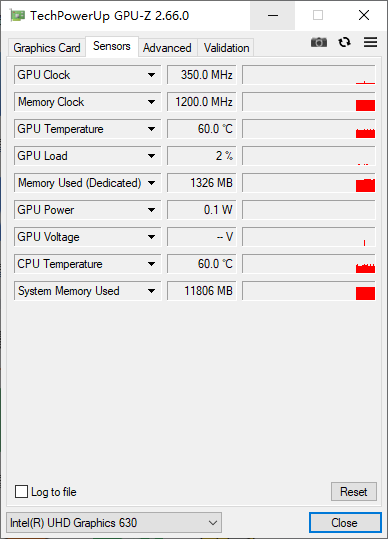
Task: Open the Memory Clock sensor dropdown
Action: tap(151, 102)
